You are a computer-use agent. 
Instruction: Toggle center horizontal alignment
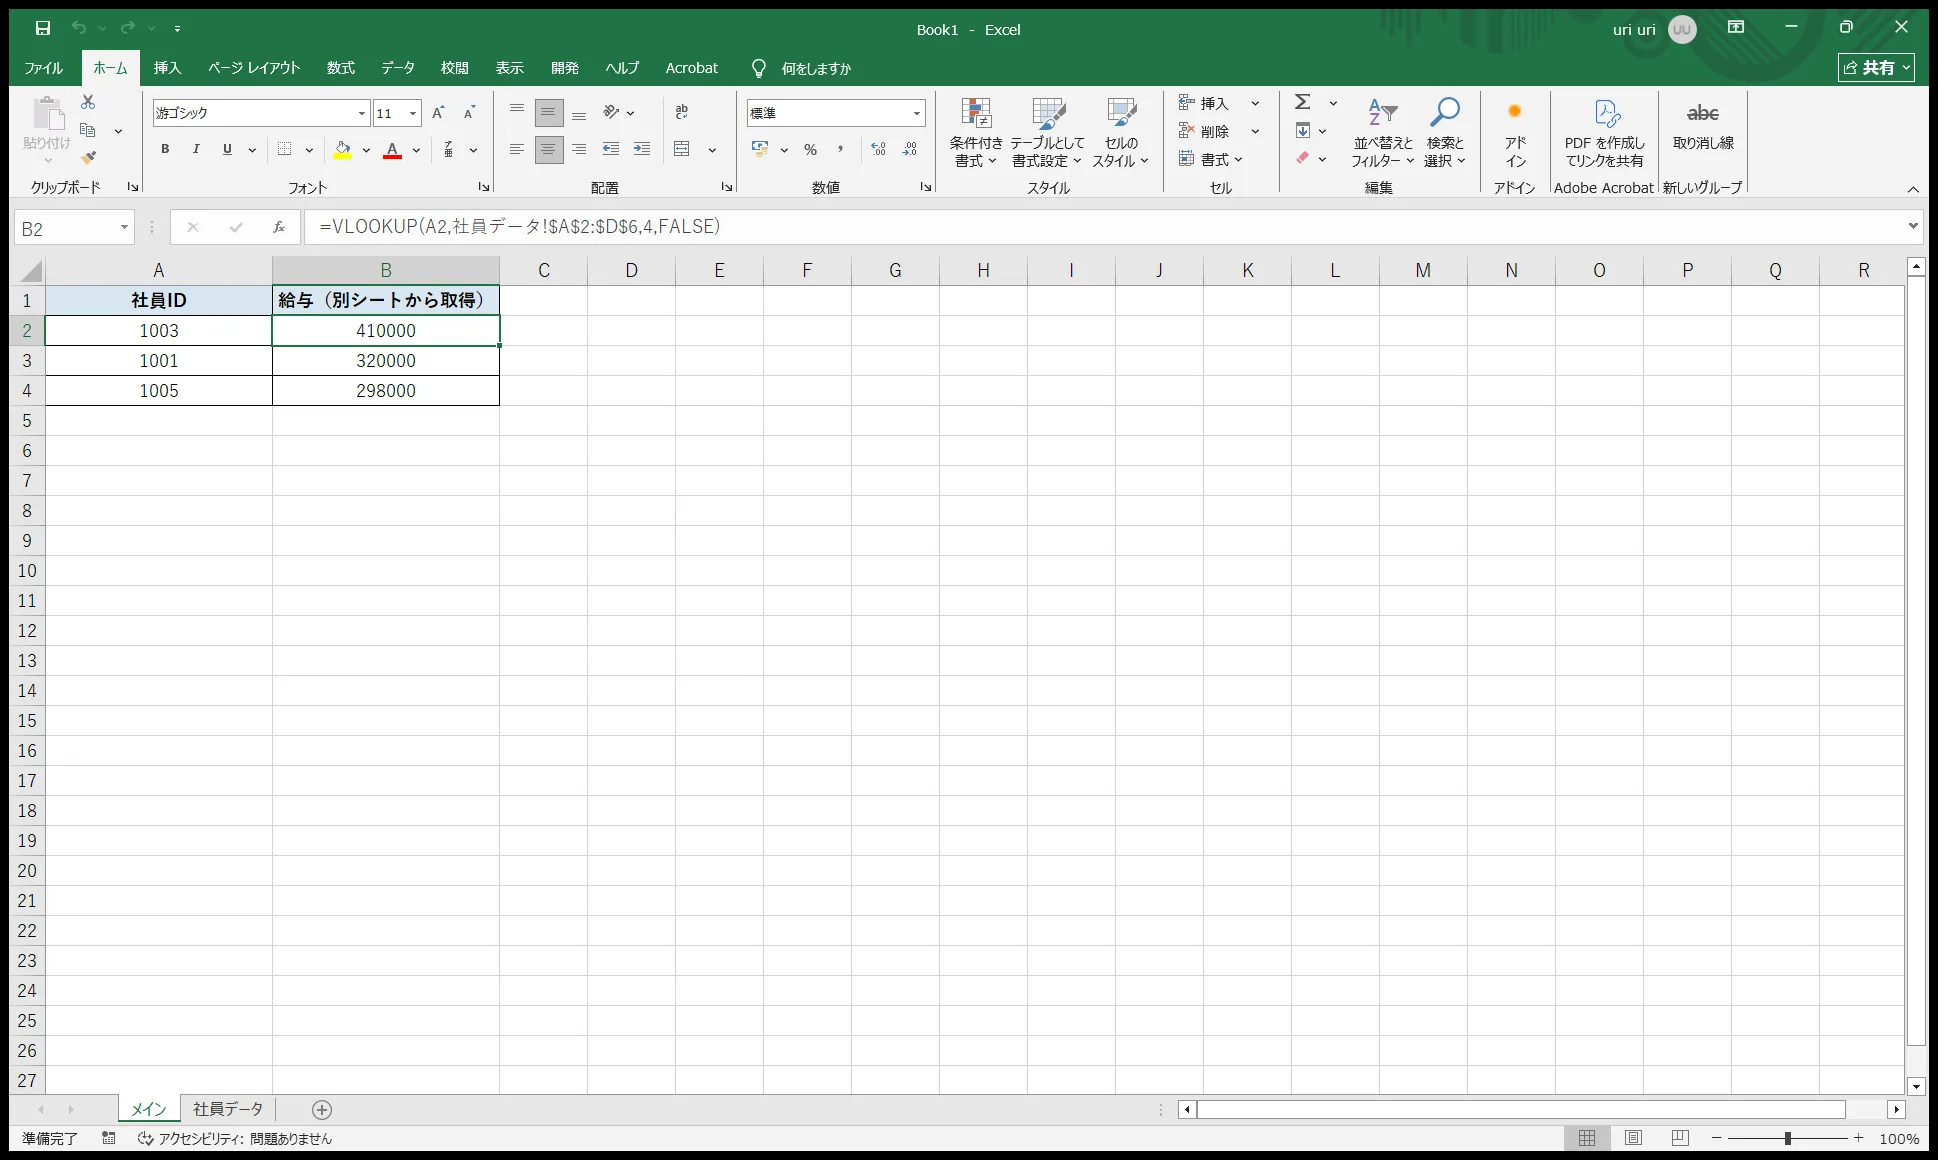tap(548, 150)
